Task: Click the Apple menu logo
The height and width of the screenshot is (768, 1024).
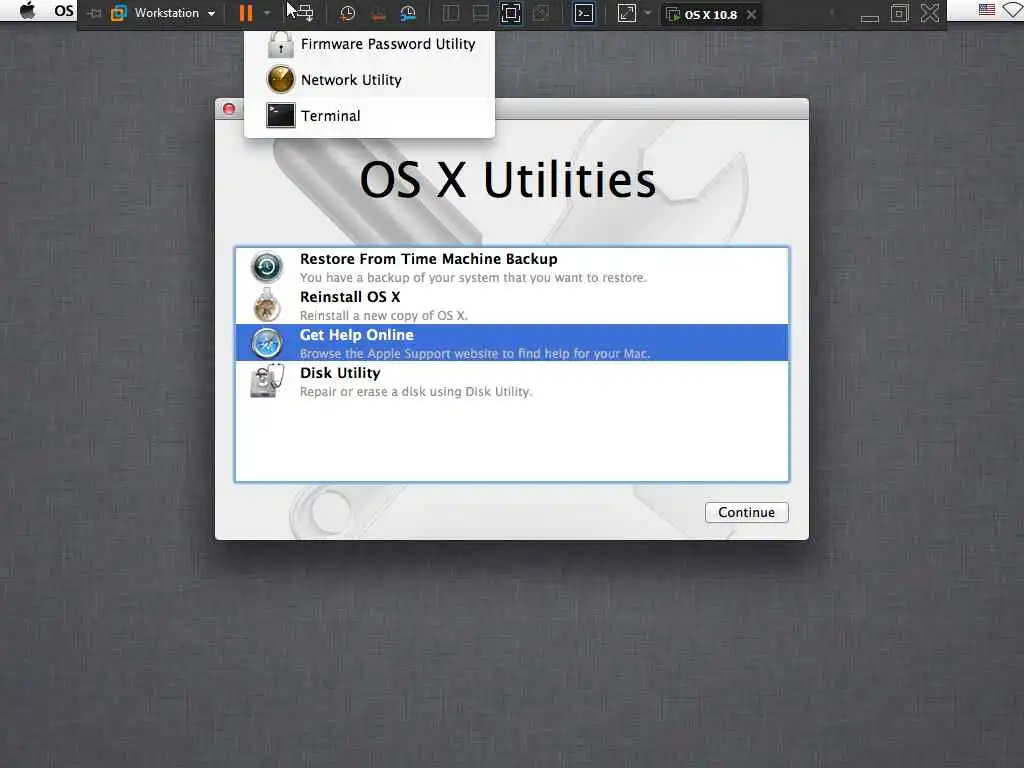Action: (x=27, y=10)
